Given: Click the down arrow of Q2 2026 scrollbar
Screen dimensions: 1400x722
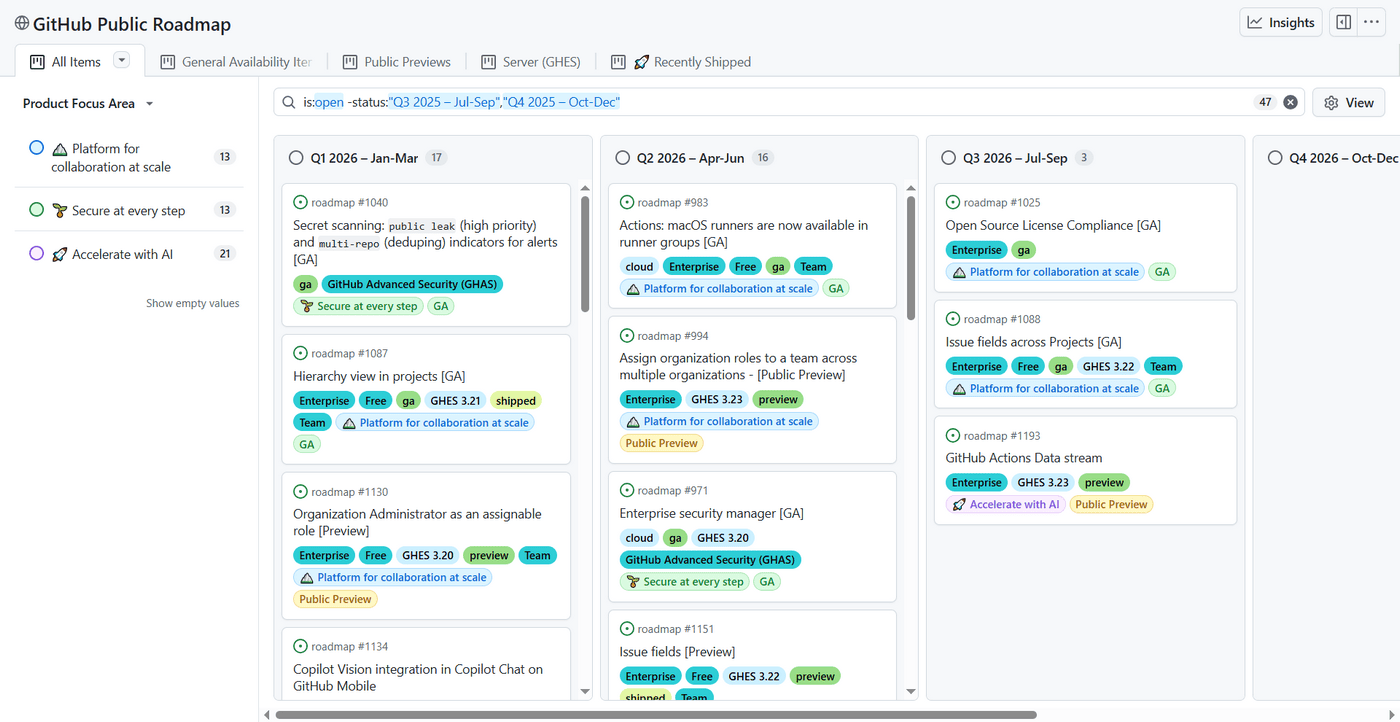Looking at the screenshot, I should (911, 691).
